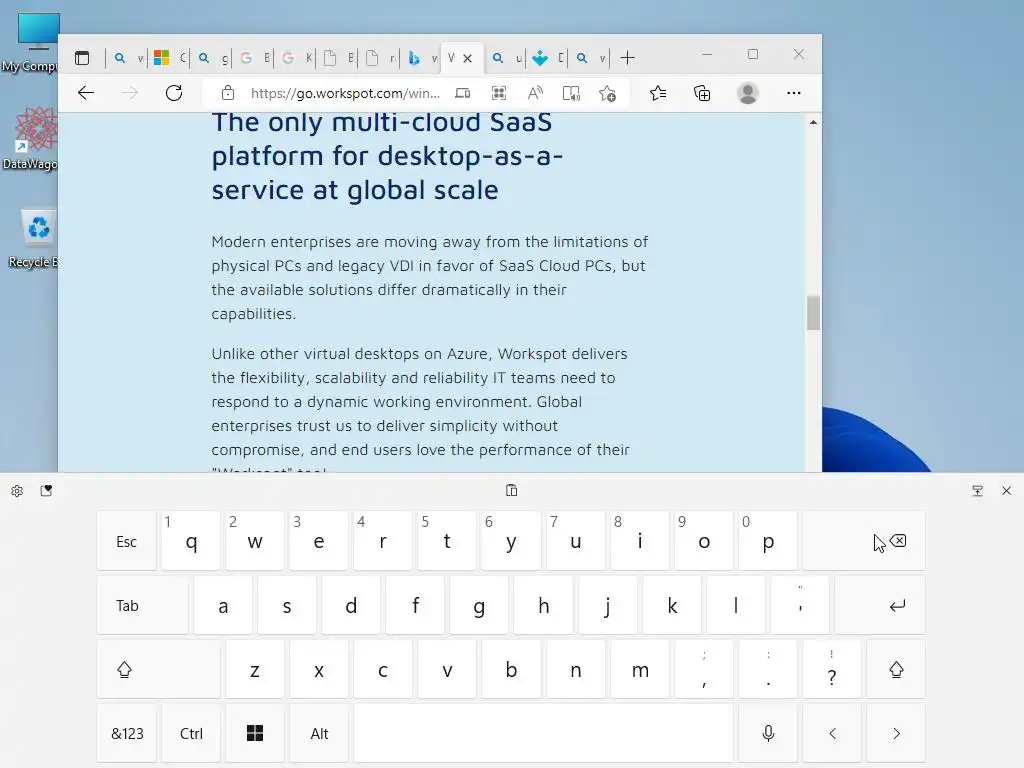Tap the Backspace key
This screenshot has height=768, width=1024.
pyautogui.click(x=863, y=541)
